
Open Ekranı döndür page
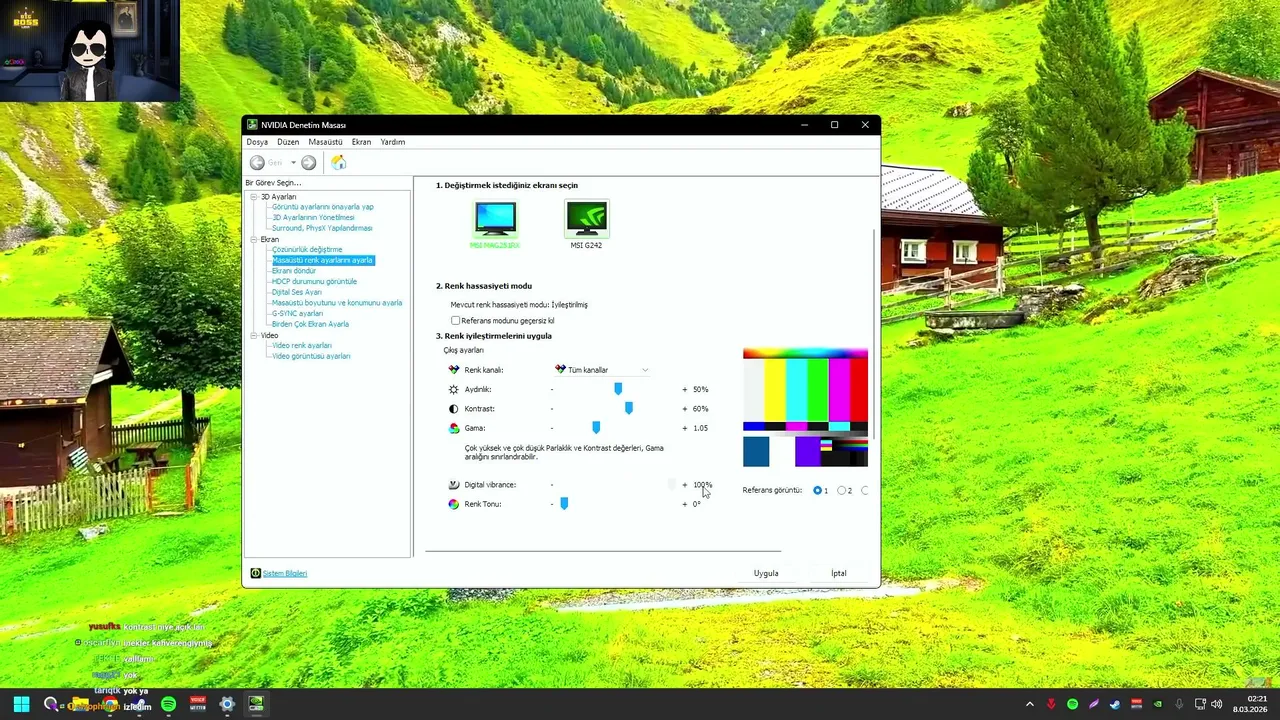(x=294, y=271)
